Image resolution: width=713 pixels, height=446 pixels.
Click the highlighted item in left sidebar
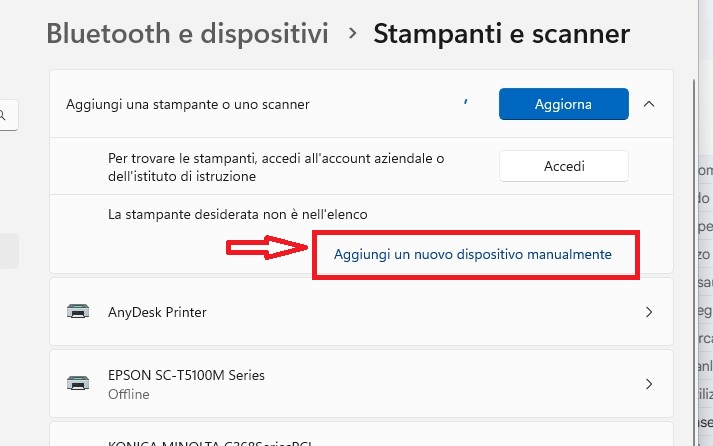(9, 251)
